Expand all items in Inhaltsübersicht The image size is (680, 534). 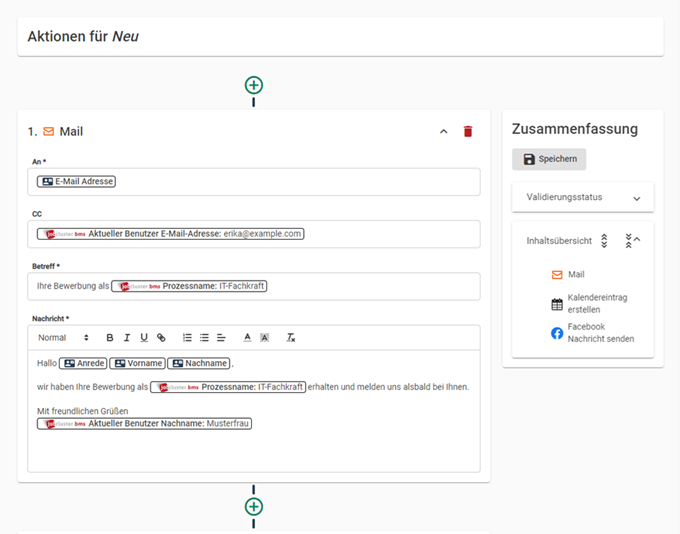point(604,241)
